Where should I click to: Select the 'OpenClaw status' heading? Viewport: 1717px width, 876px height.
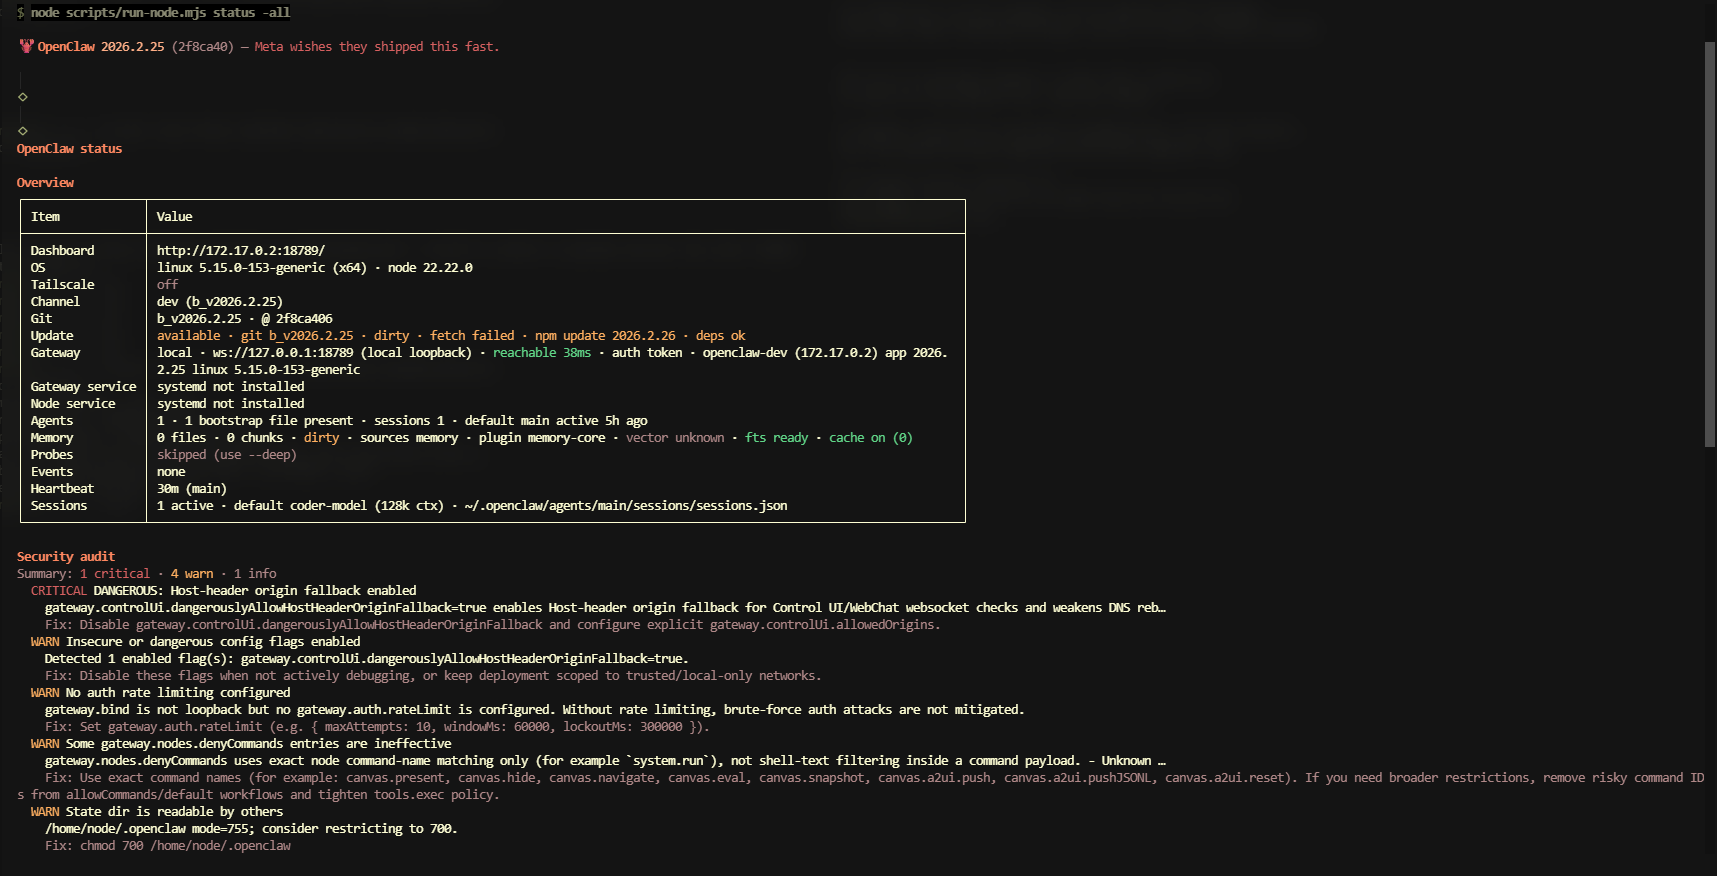click(x=69, y=149)
